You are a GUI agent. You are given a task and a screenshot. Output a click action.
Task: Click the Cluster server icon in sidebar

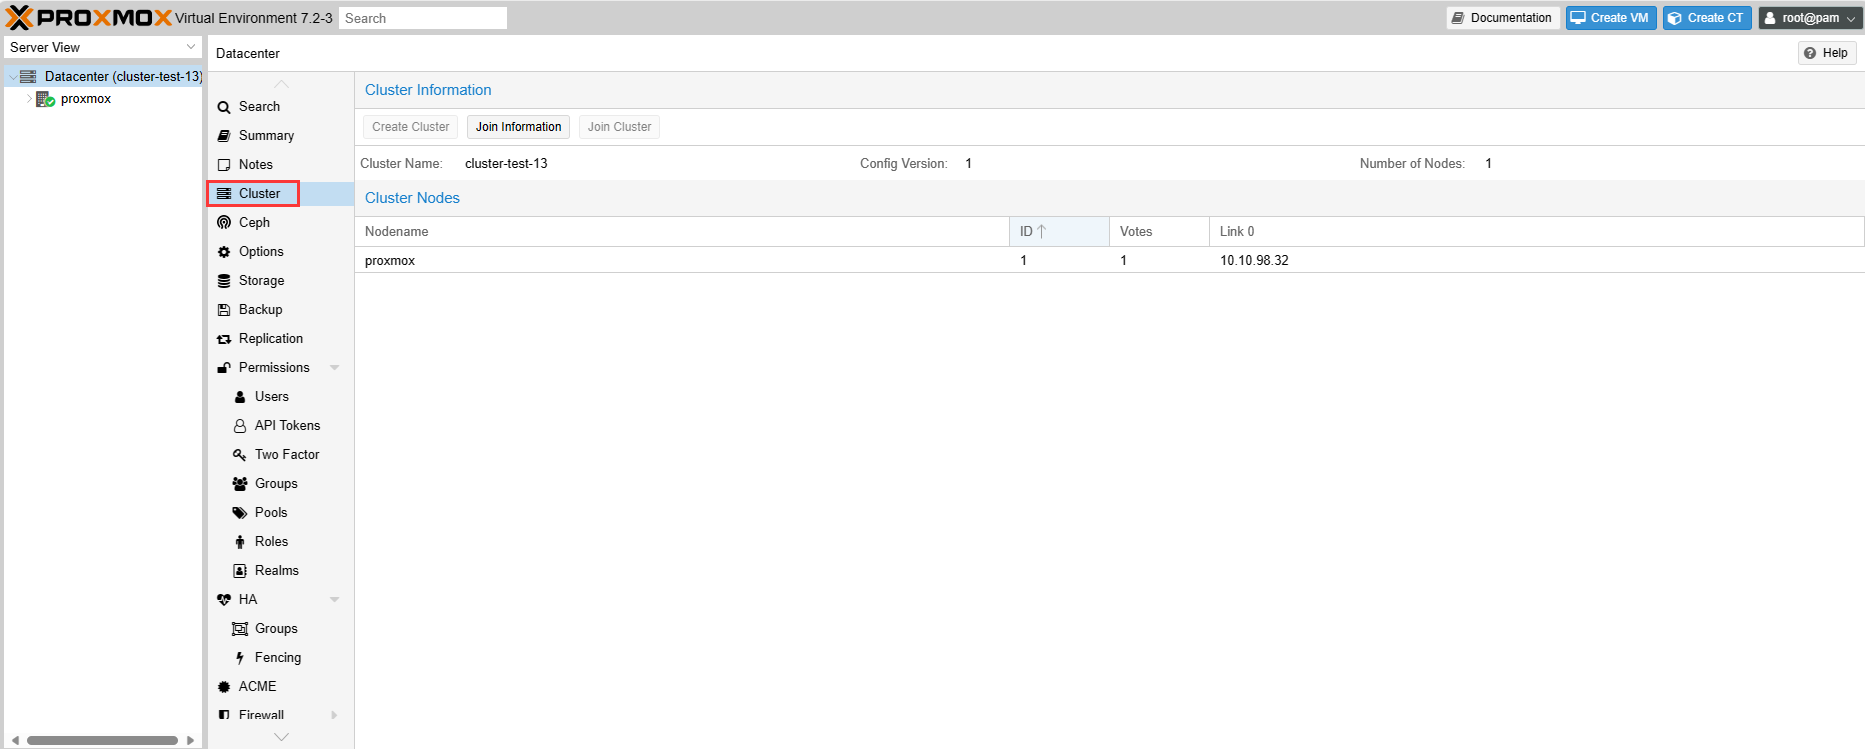(x=224, y=194)
